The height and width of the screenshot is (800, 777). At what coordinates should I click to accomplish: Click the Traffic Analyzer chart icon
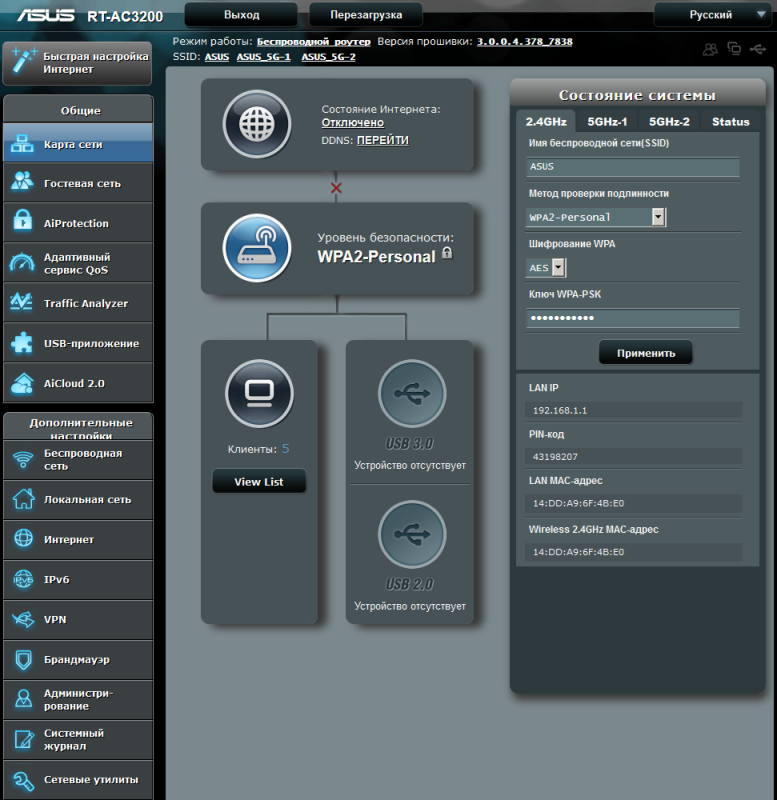(22, 302)
